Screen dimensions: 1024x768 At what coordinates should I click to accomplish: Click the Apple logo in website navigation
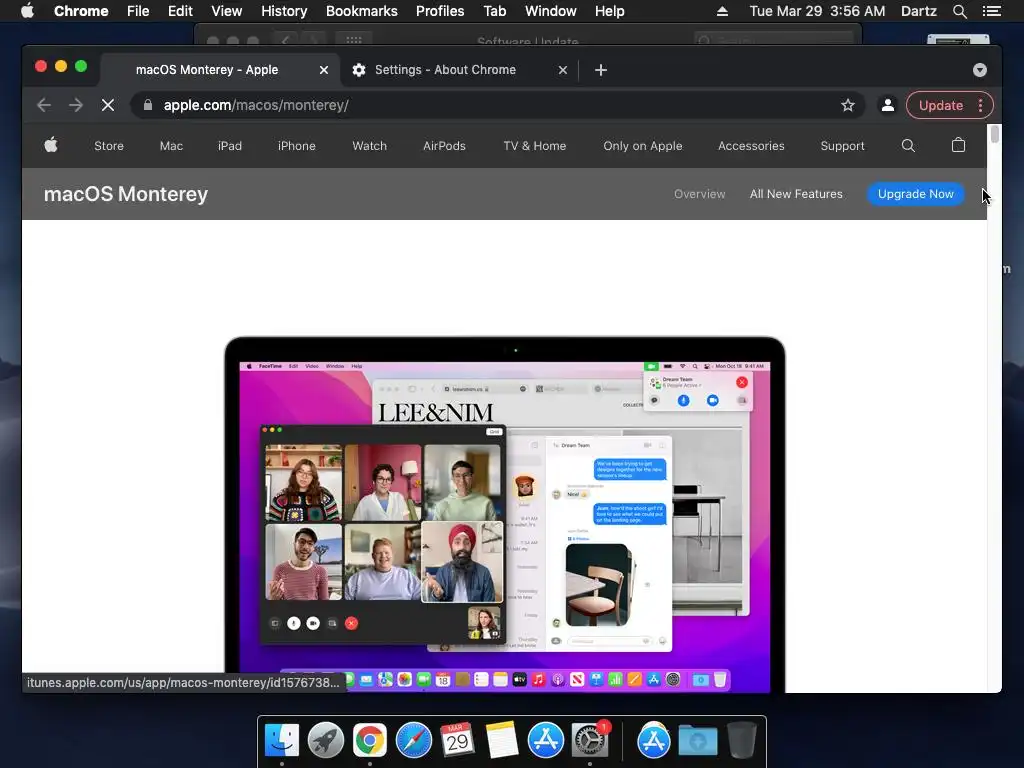(x=51, y=145)
